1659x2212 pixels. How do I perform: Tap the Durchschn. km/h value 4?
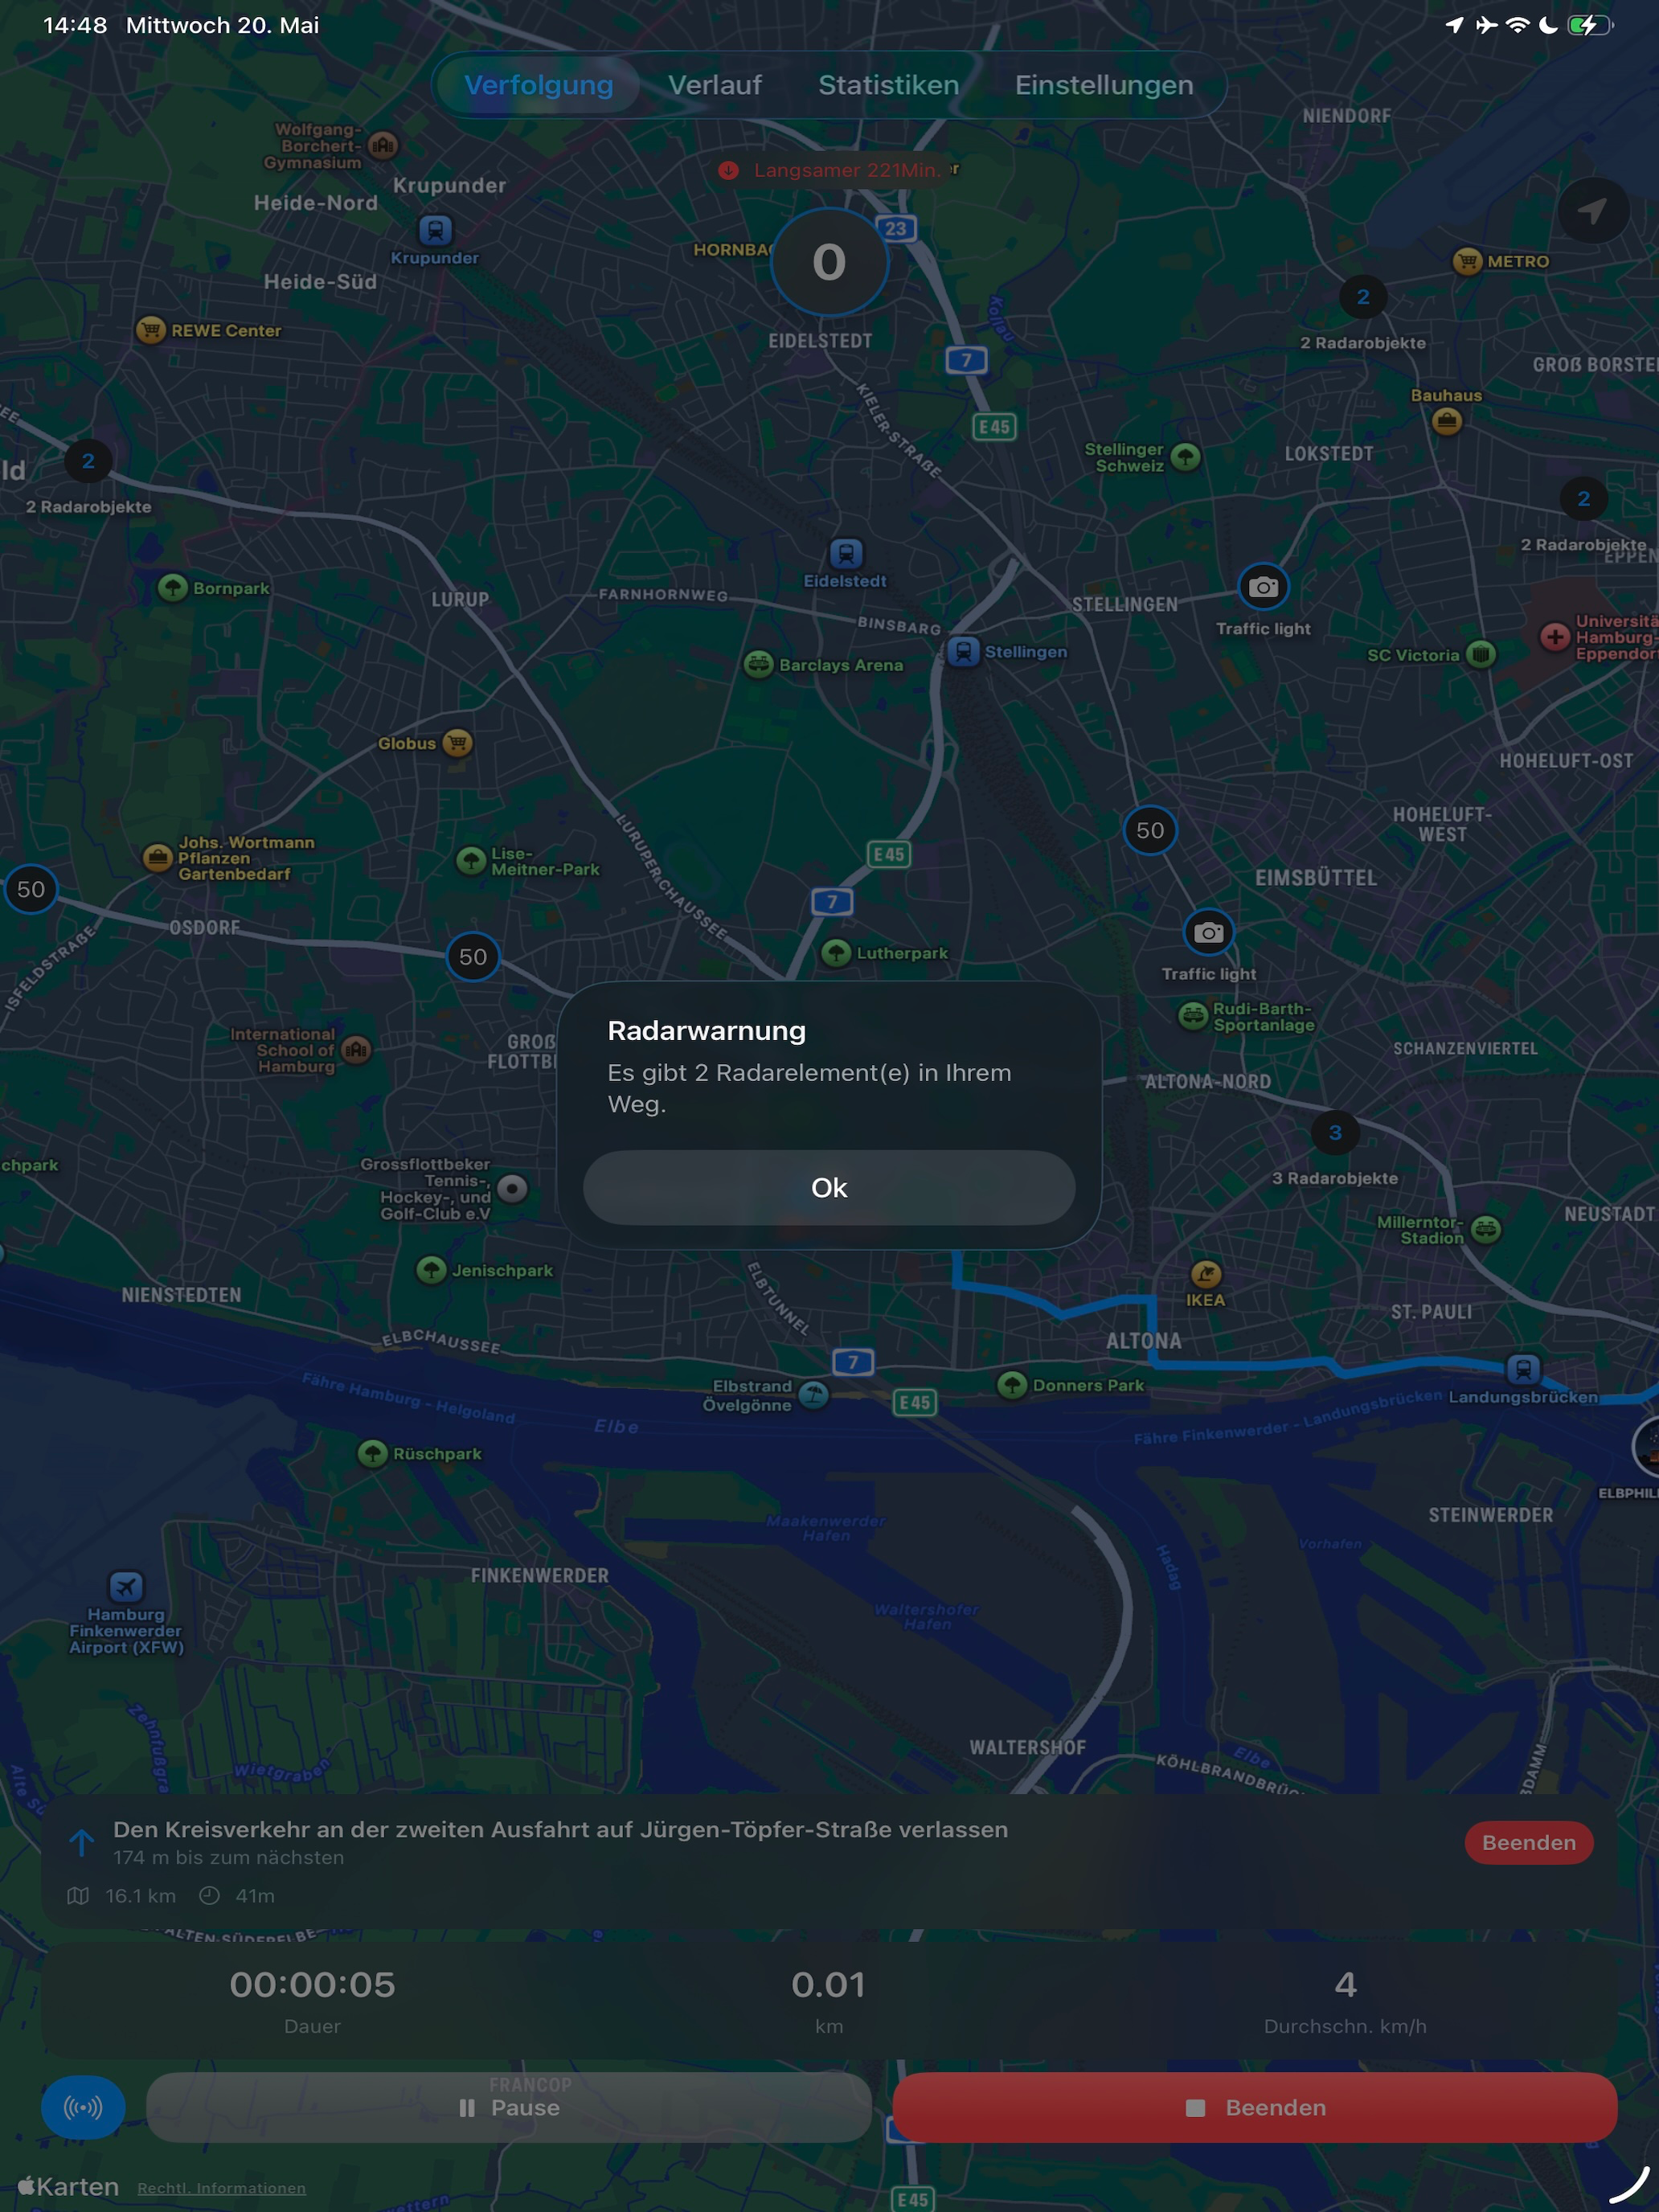1345,1984
